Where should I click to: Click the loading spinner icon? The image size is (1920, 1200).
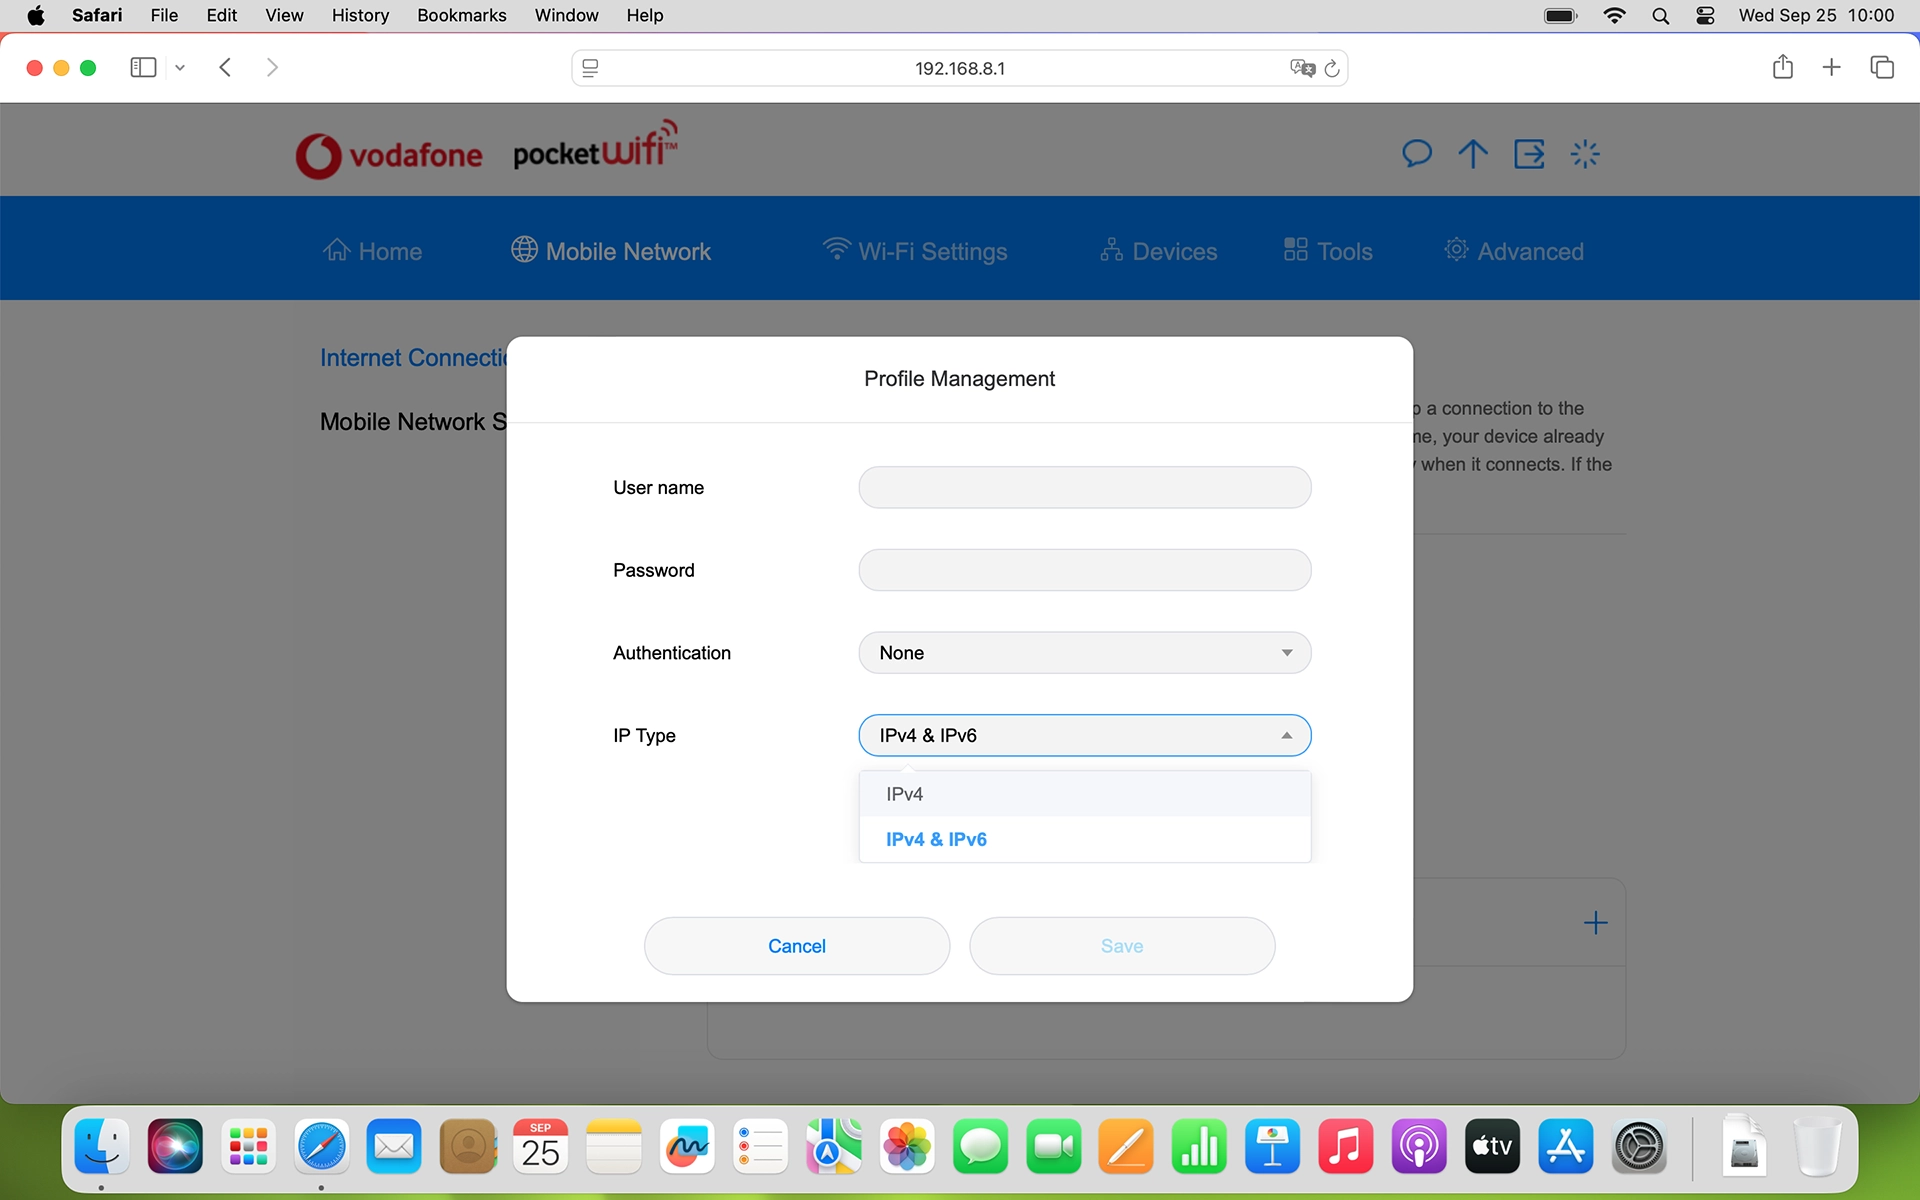1585,153
